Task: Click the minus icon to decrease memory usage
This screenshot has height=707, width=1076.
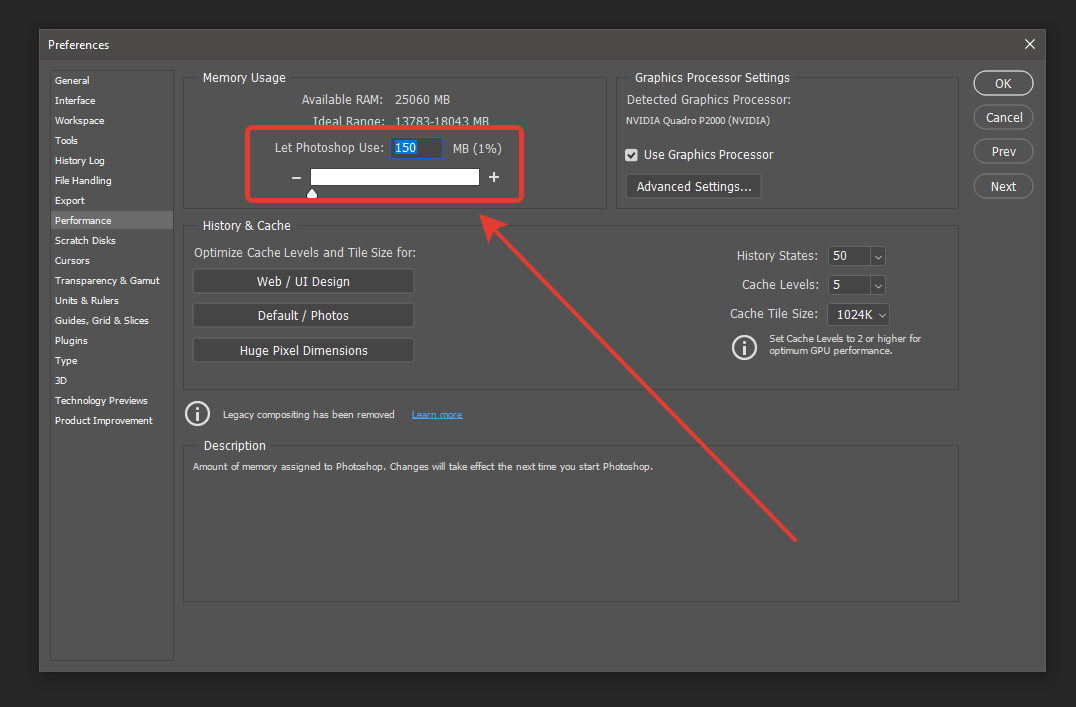Action: [x=296, y=177]
